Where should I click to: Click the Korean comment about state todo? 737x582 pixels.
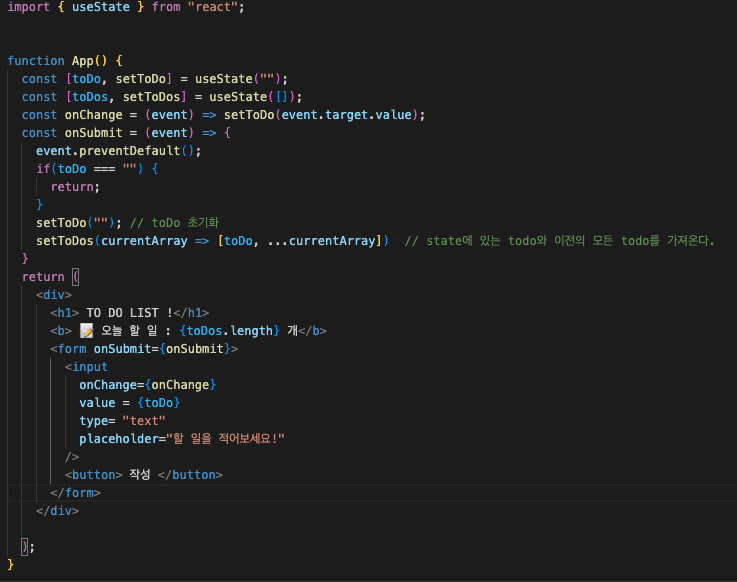pos(559,241)
